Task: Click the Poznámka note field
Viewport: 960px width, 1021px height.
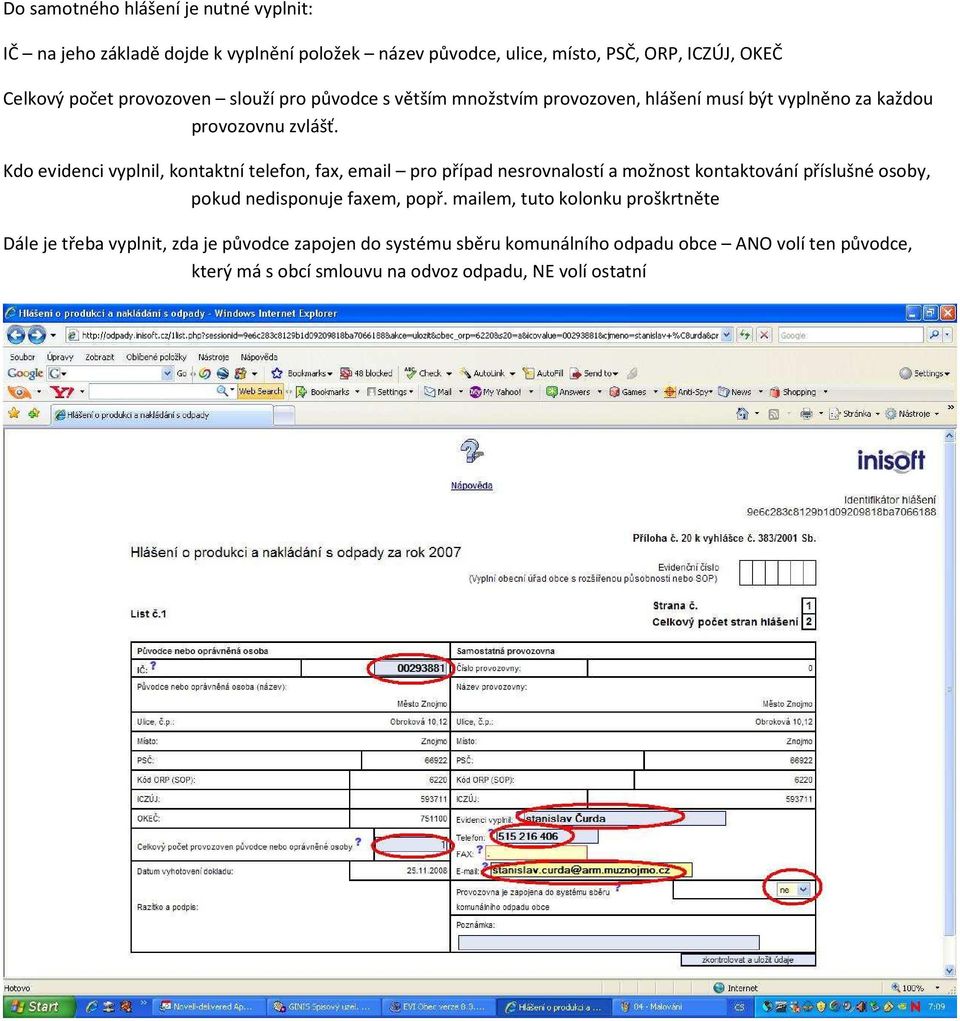Action: [x=608, y=942]
